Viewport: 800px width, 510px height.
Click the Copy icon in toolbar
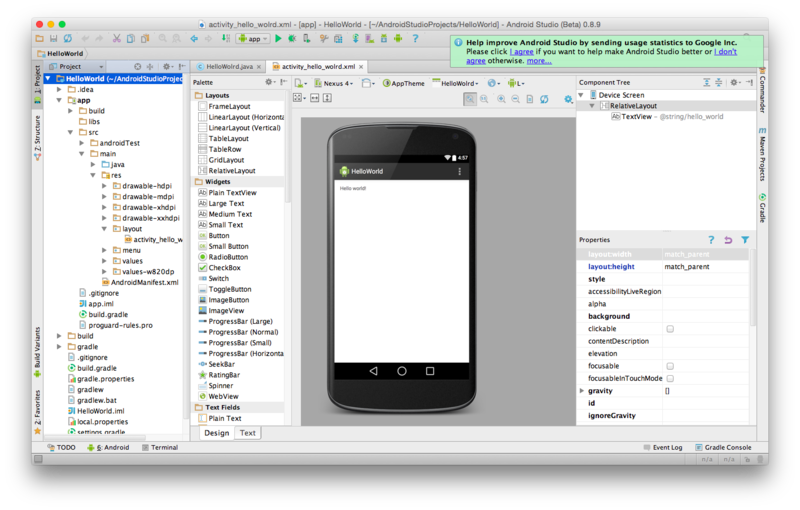(131, 38)
